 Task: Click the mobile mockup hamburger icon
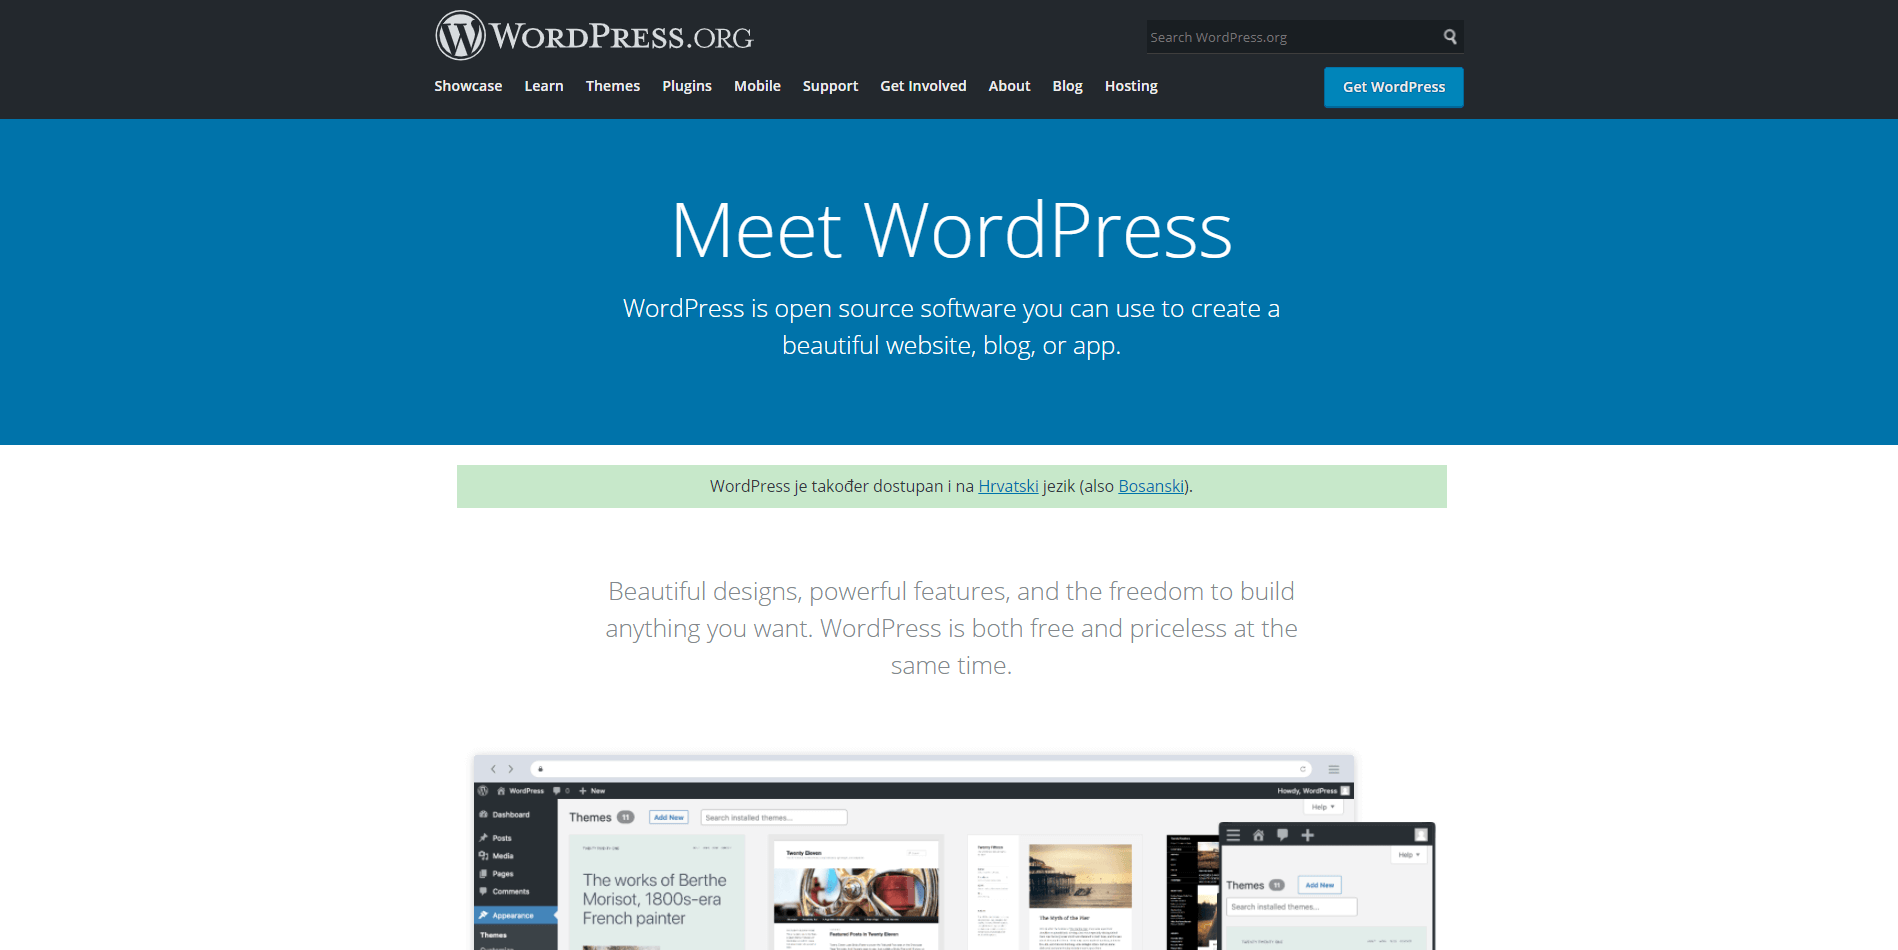(x=1233, y=835)
